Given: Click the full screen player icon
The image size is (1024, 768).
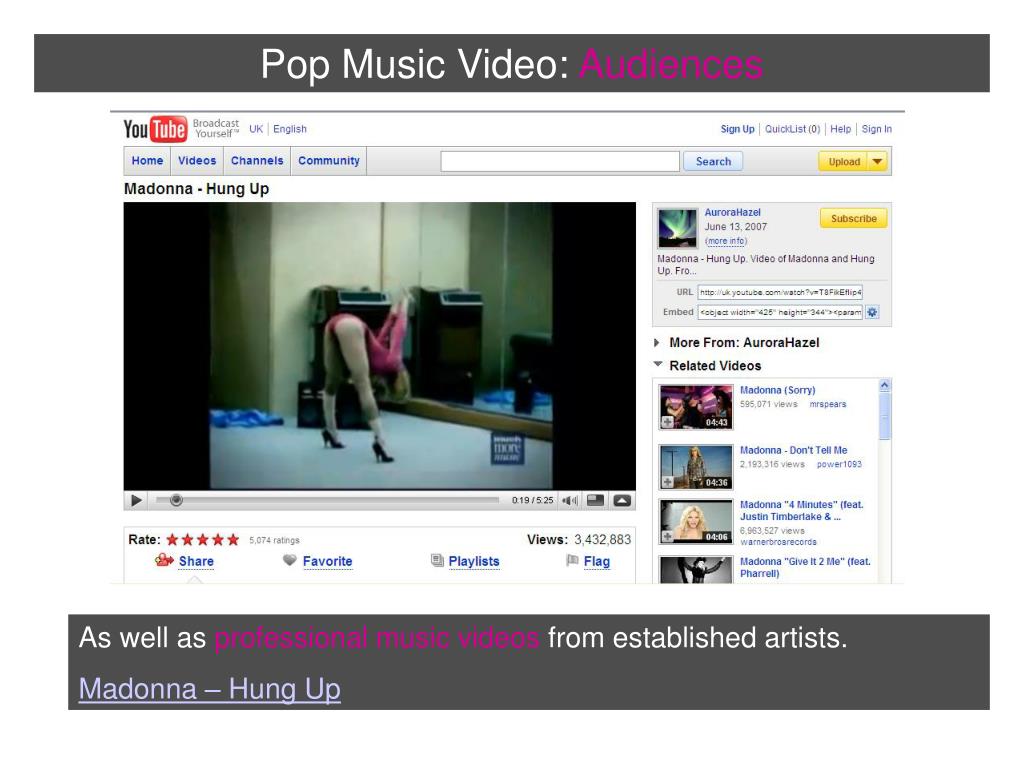Looking at the screenshot, I should (622, 500).
